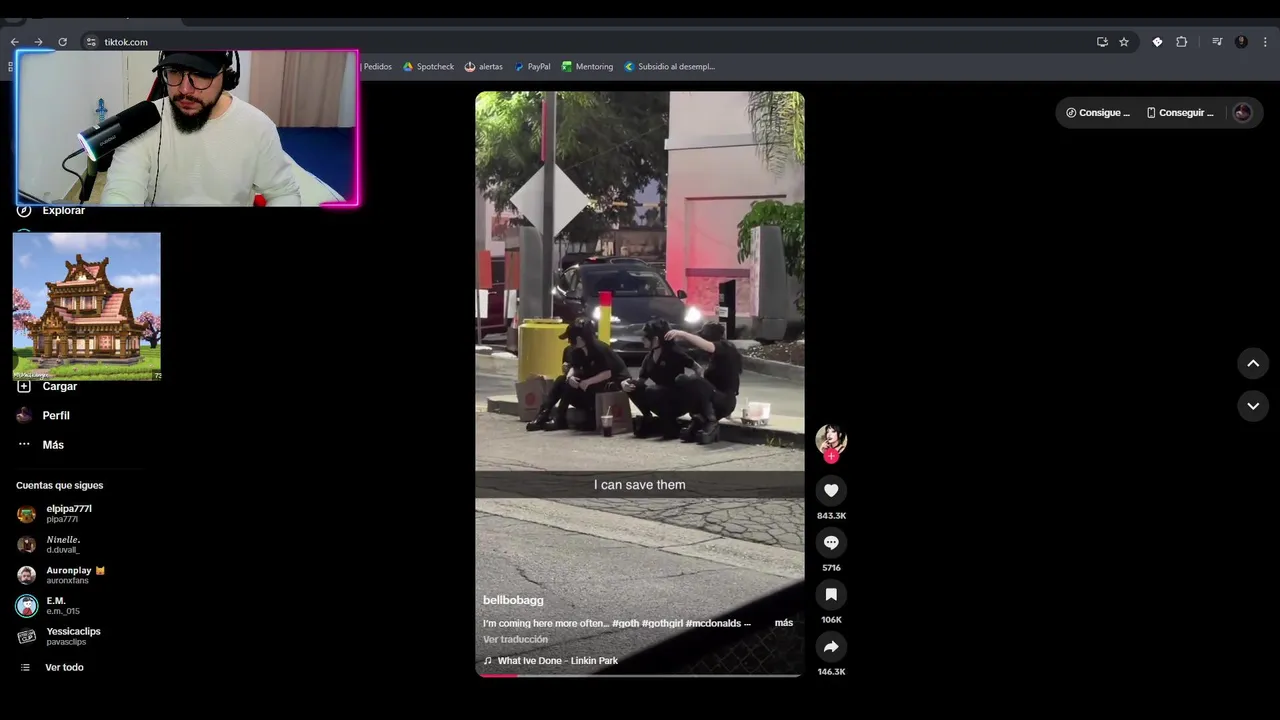This screenshot has width=1280, height=720.
Task: Like the video with the heart icon
Action: [830, 490]
